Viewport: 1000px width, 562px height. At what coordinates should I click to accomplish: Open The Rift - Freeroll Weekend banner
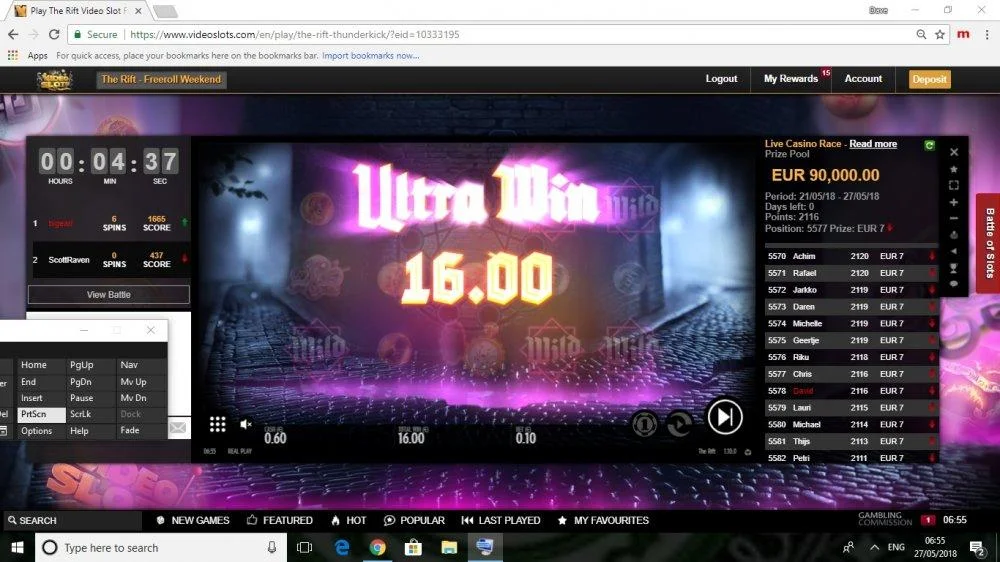click(161, 80)
